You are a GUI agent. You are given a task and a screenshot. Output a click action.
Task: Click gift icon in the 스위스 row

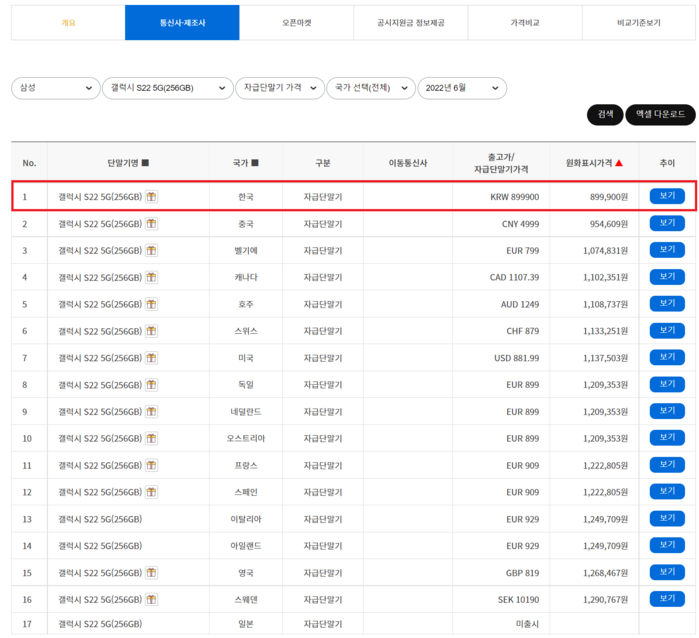[152, 331]
